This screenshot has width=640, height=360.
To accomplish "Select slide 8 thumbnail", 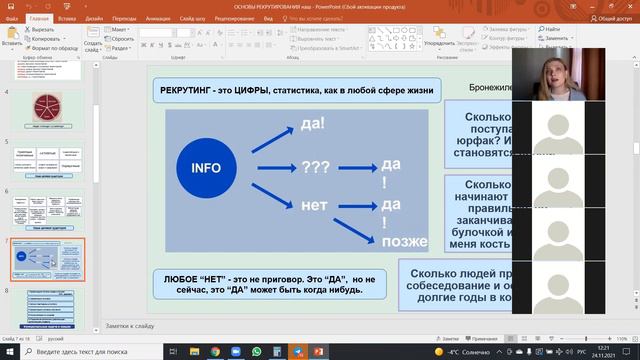I will tap(48, 309).
